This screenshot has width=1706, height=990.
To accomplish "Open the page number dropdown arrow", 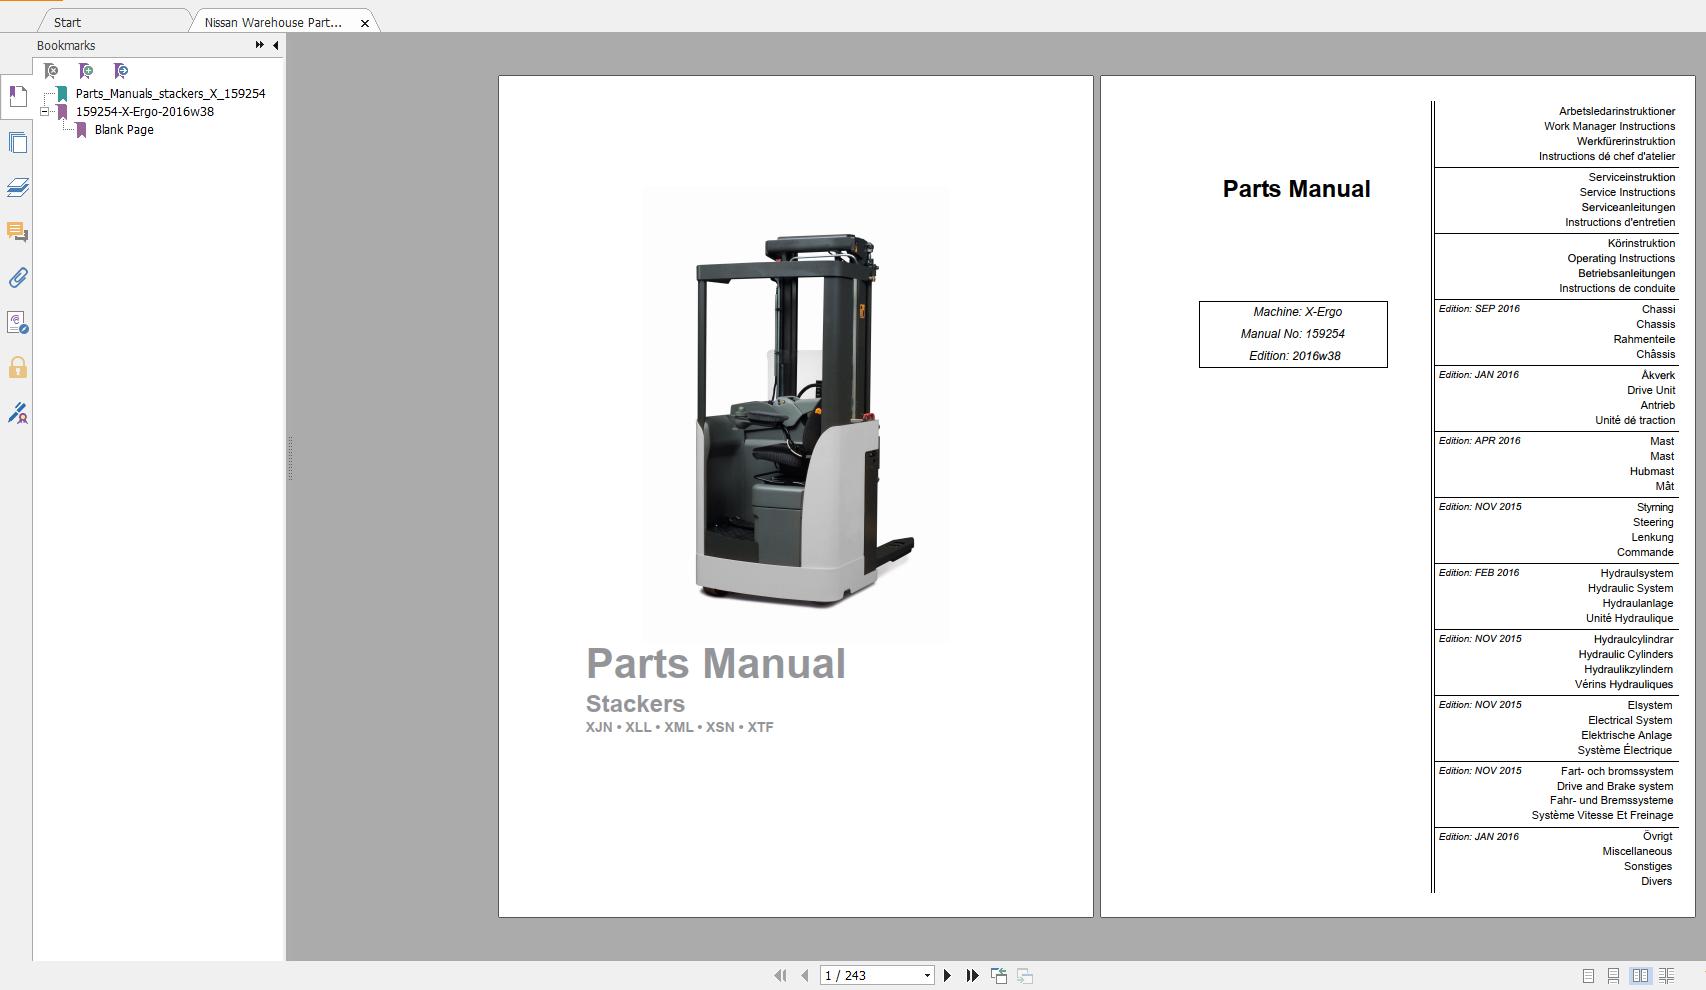I will coord(927,975).
